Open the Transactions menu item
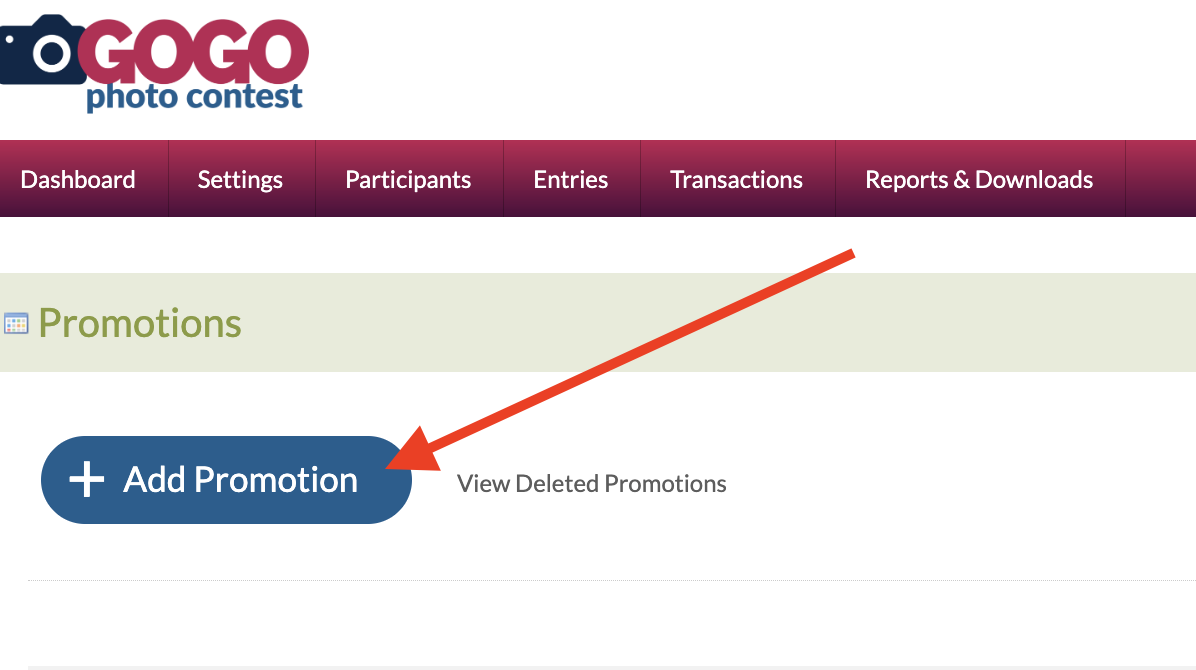This screenshot has height=670, width=1196. pyautogui.click(x=736, y=179)
